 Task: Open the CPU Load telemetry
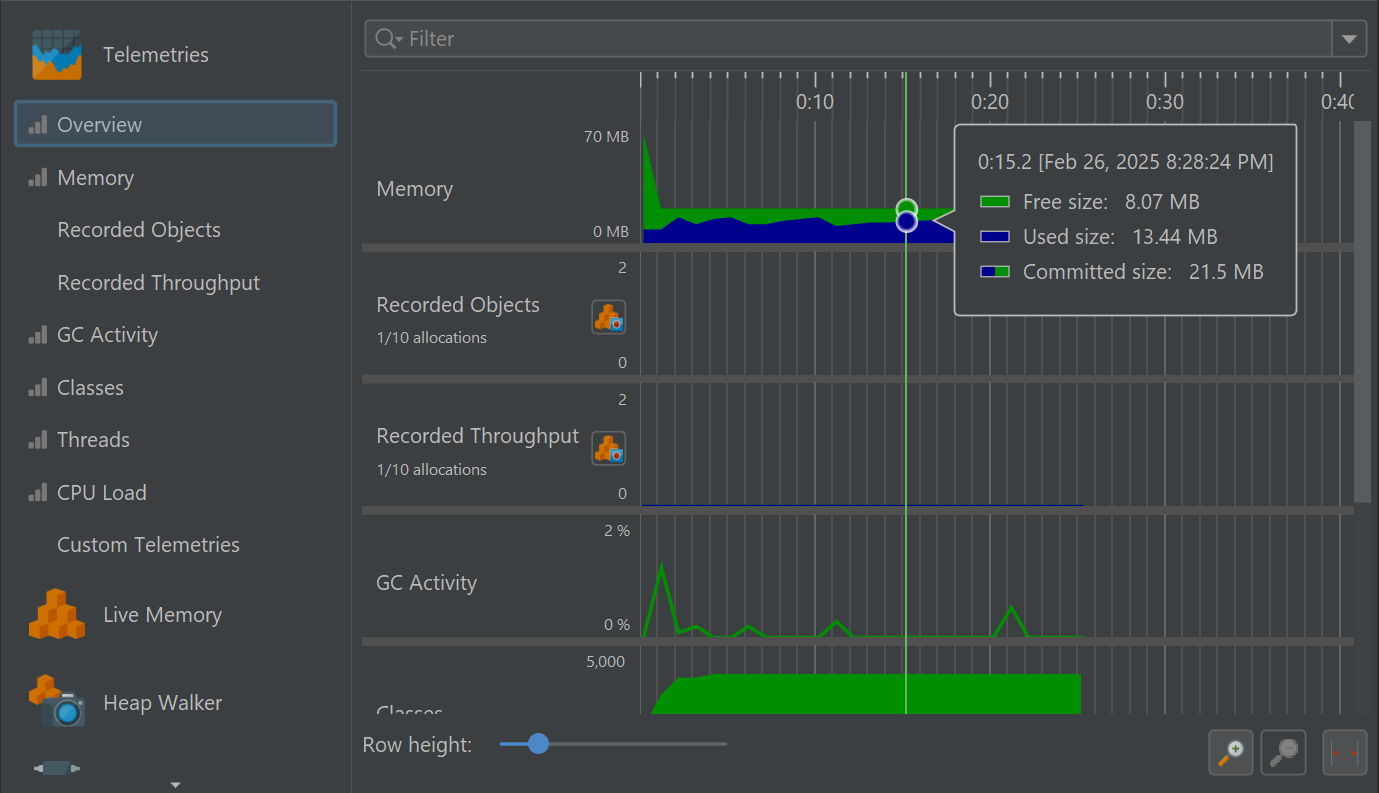[101, 493]
